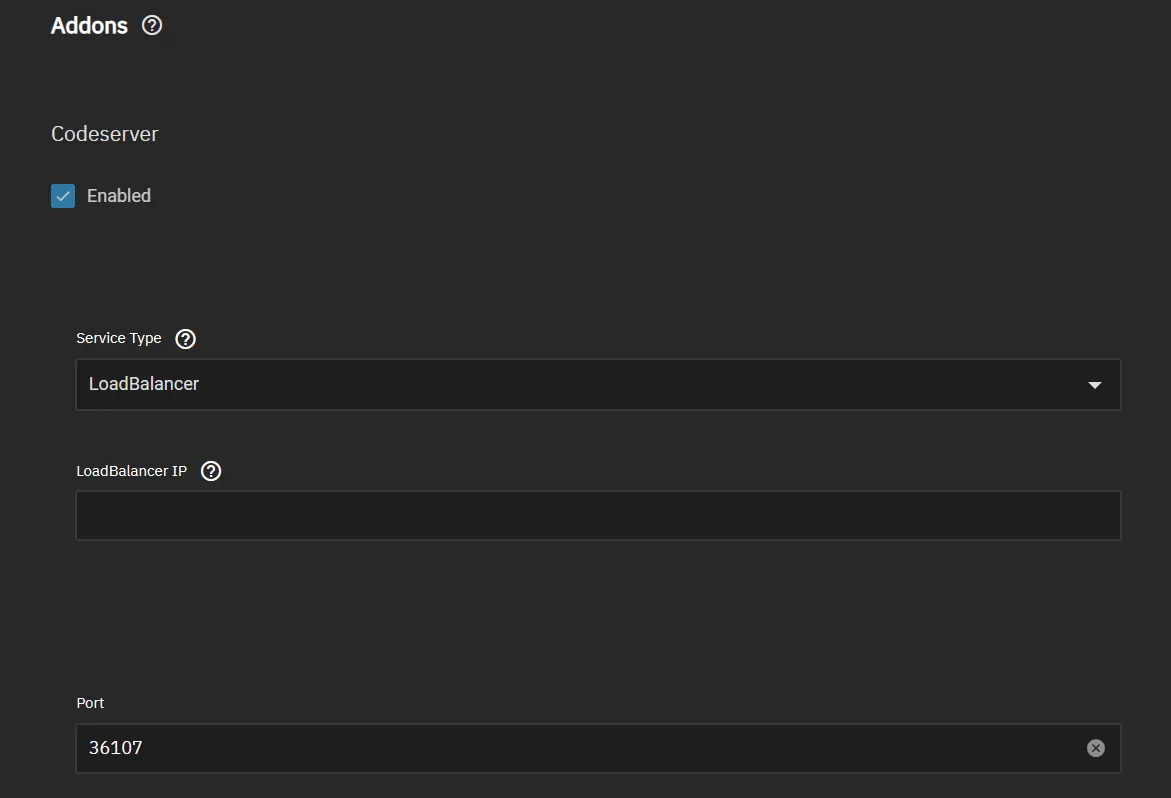
Task: Uncheck the Codeserver Enabled checkbox
Action: [63, 196]
